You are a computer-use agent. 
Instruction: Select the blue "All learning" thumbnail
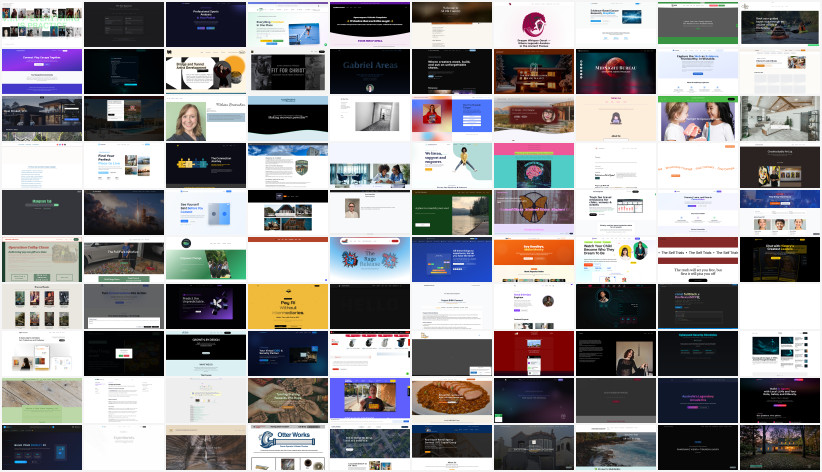452,260
